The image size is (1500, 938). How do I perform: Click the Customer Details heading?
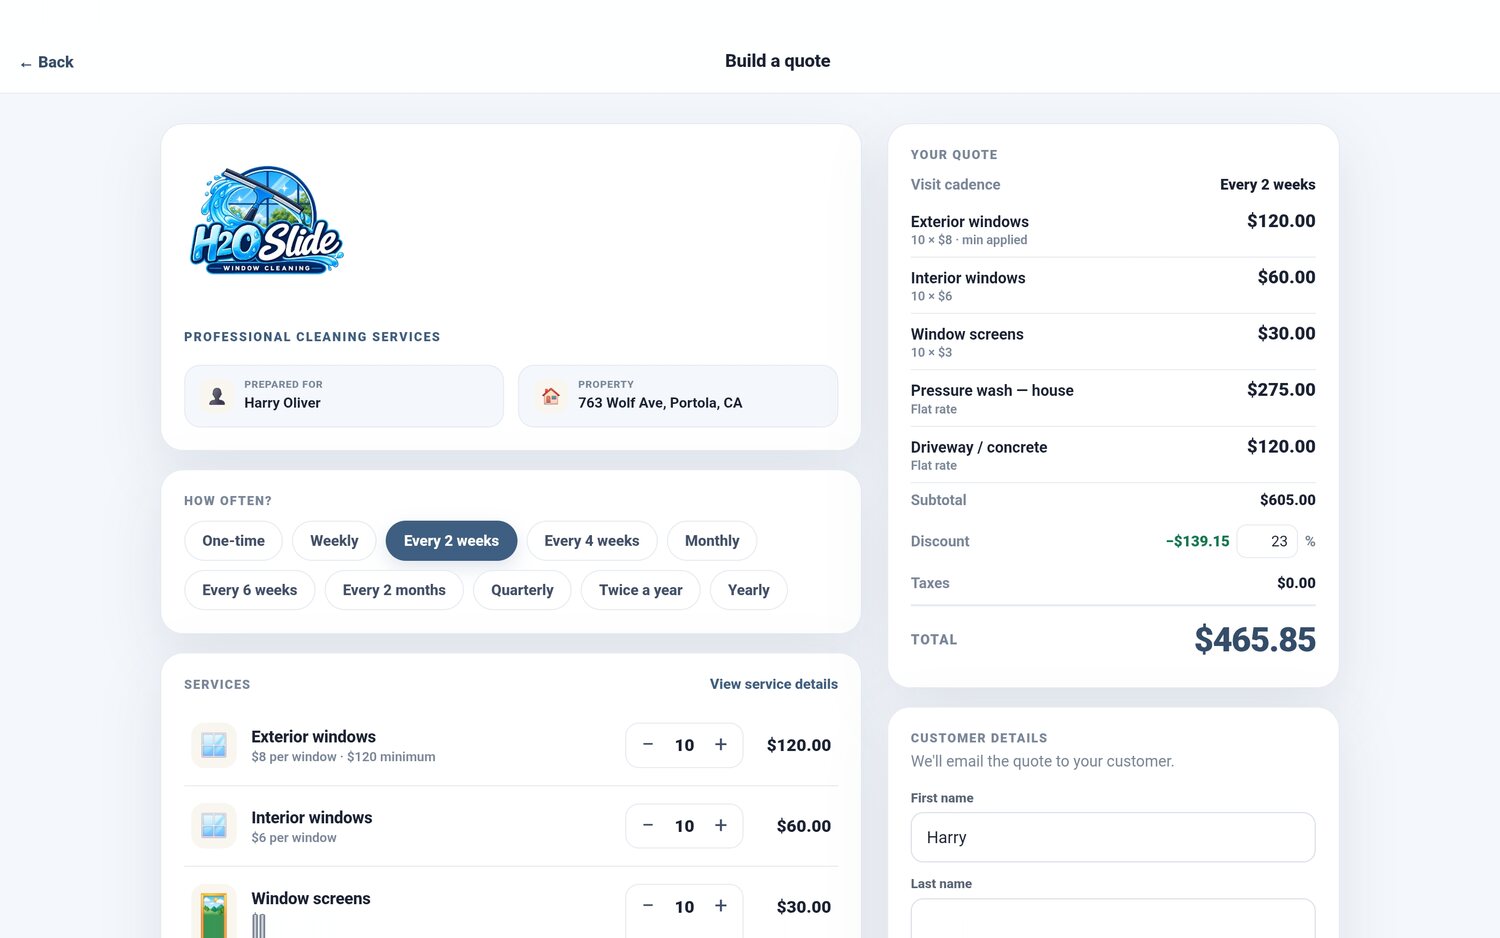point(979,738)
